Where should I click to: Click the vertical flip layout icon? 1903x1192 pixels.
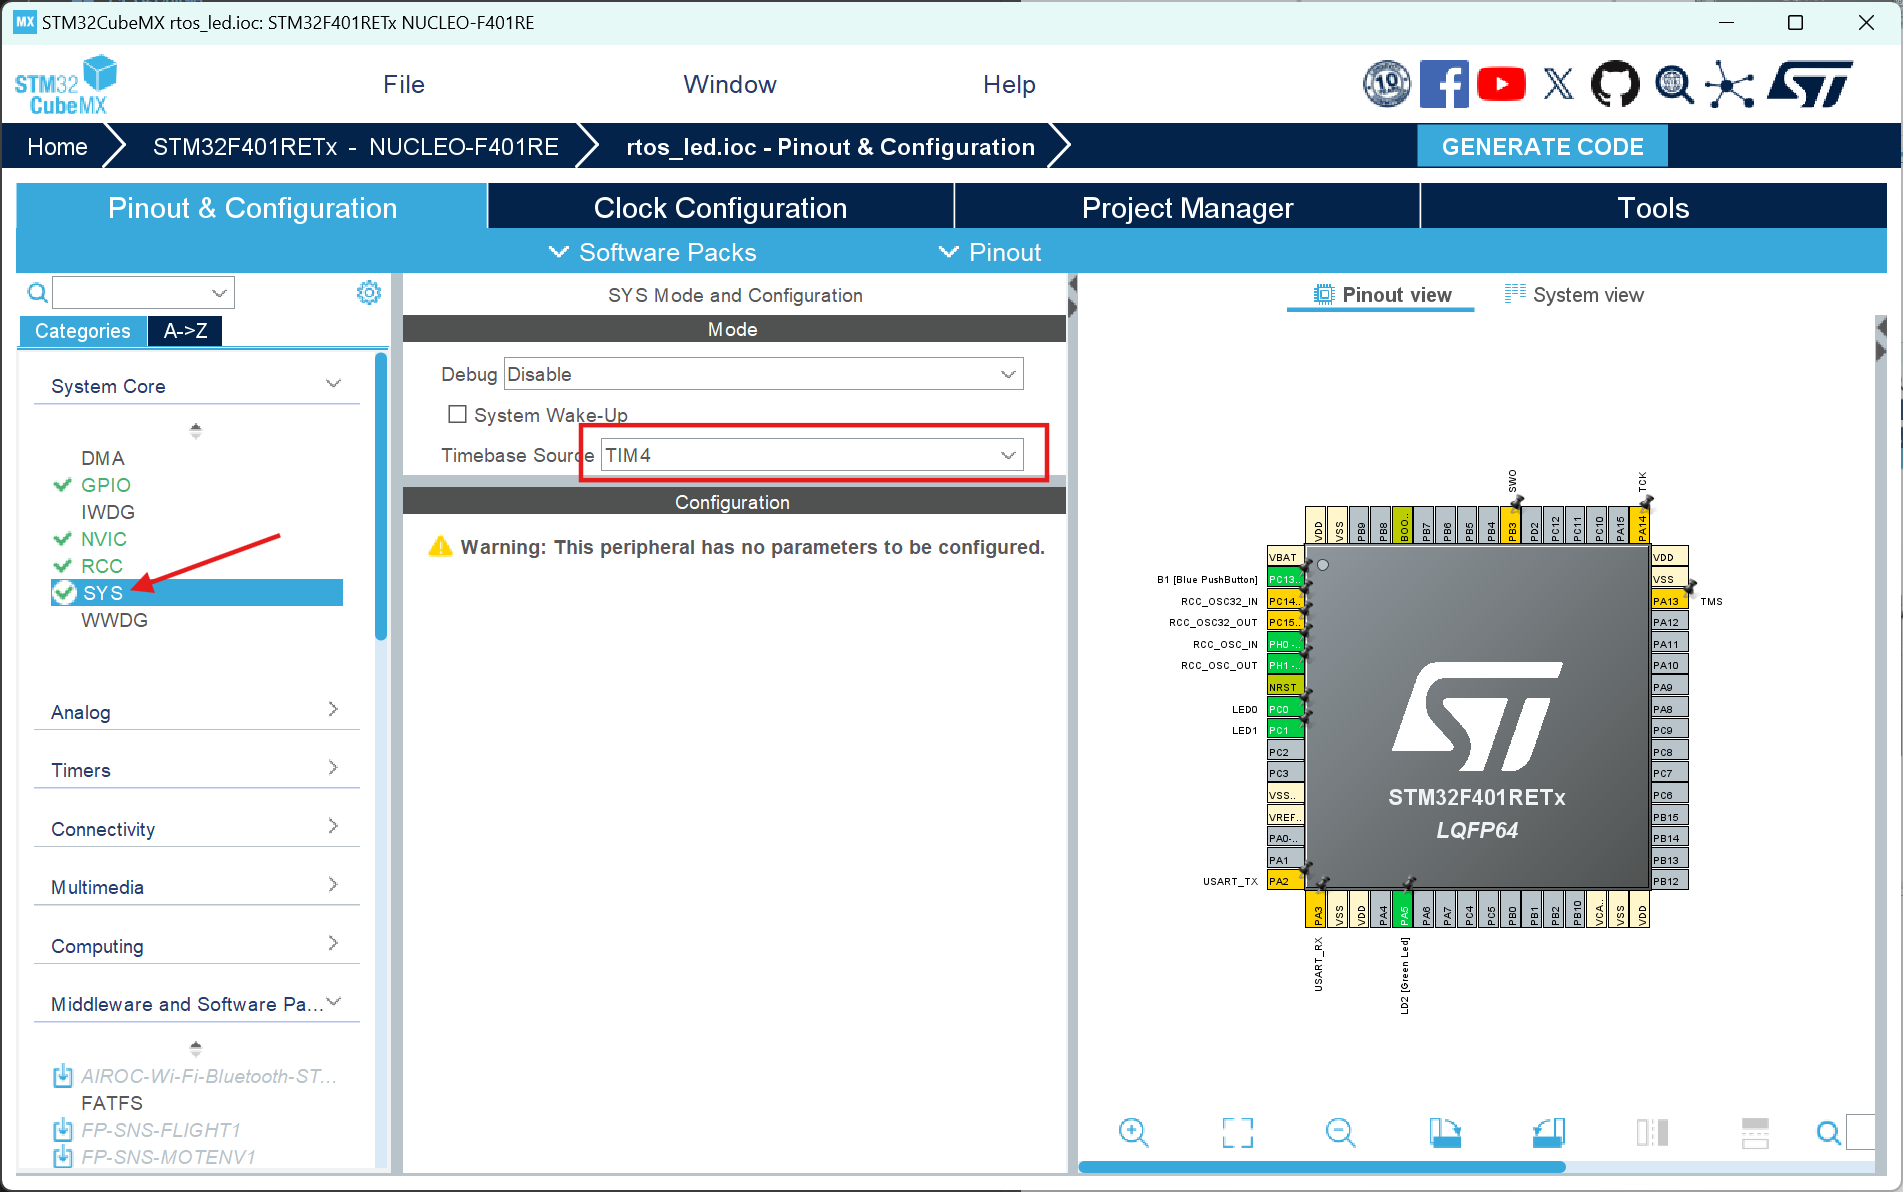[1652, 1133]
